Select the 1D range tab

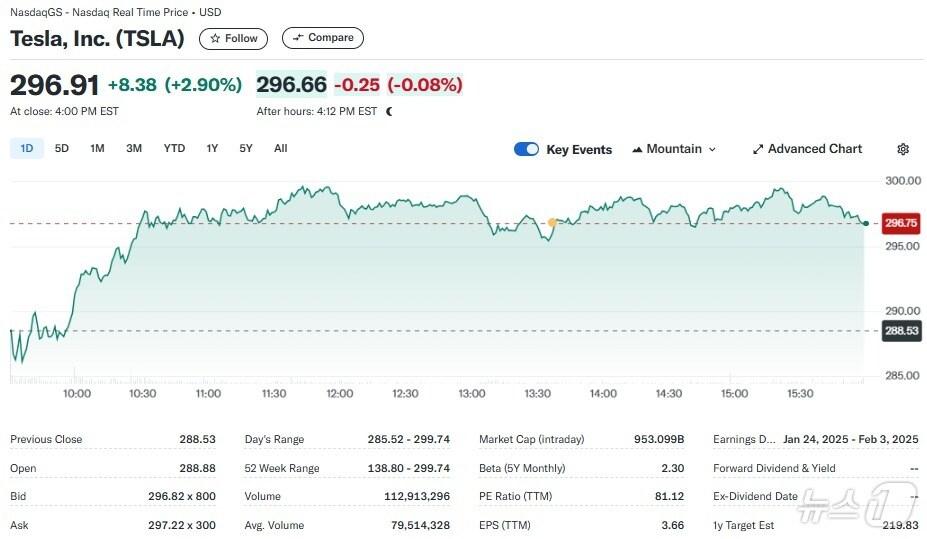(x=27, y=148)
